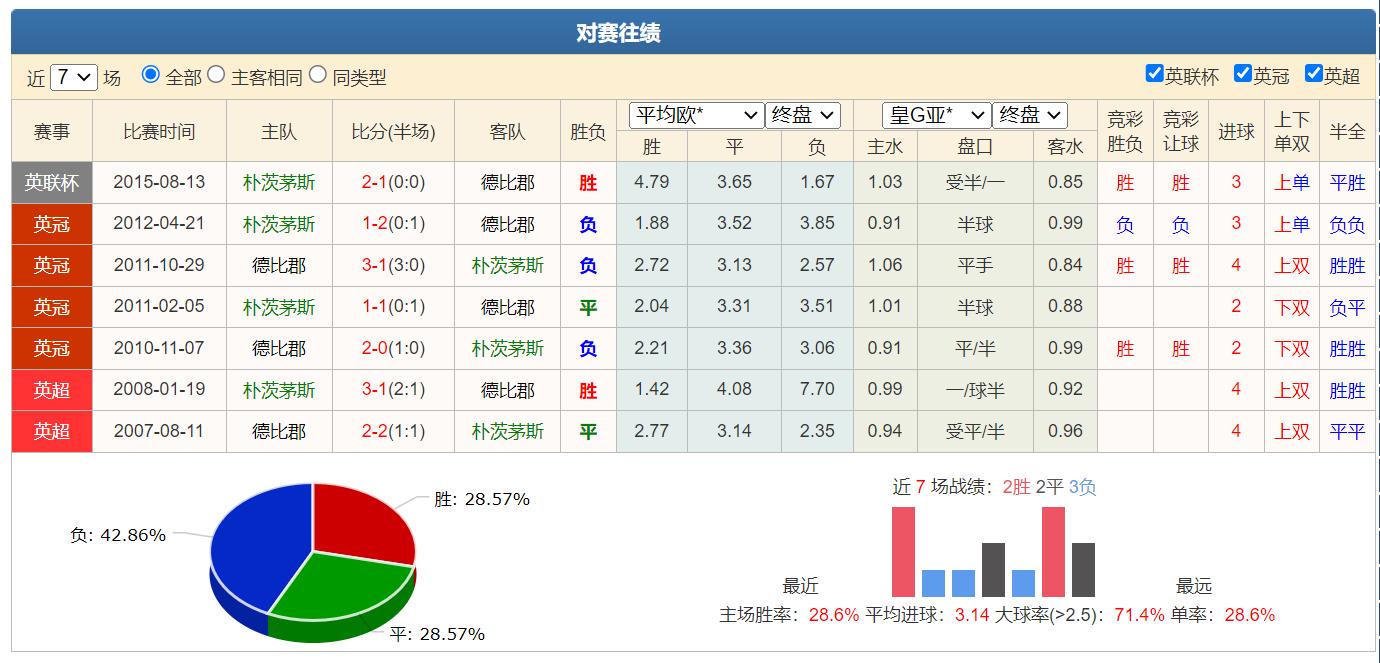Open the left 终盘 stage dropdown
1380x663 pixels.
803,114
